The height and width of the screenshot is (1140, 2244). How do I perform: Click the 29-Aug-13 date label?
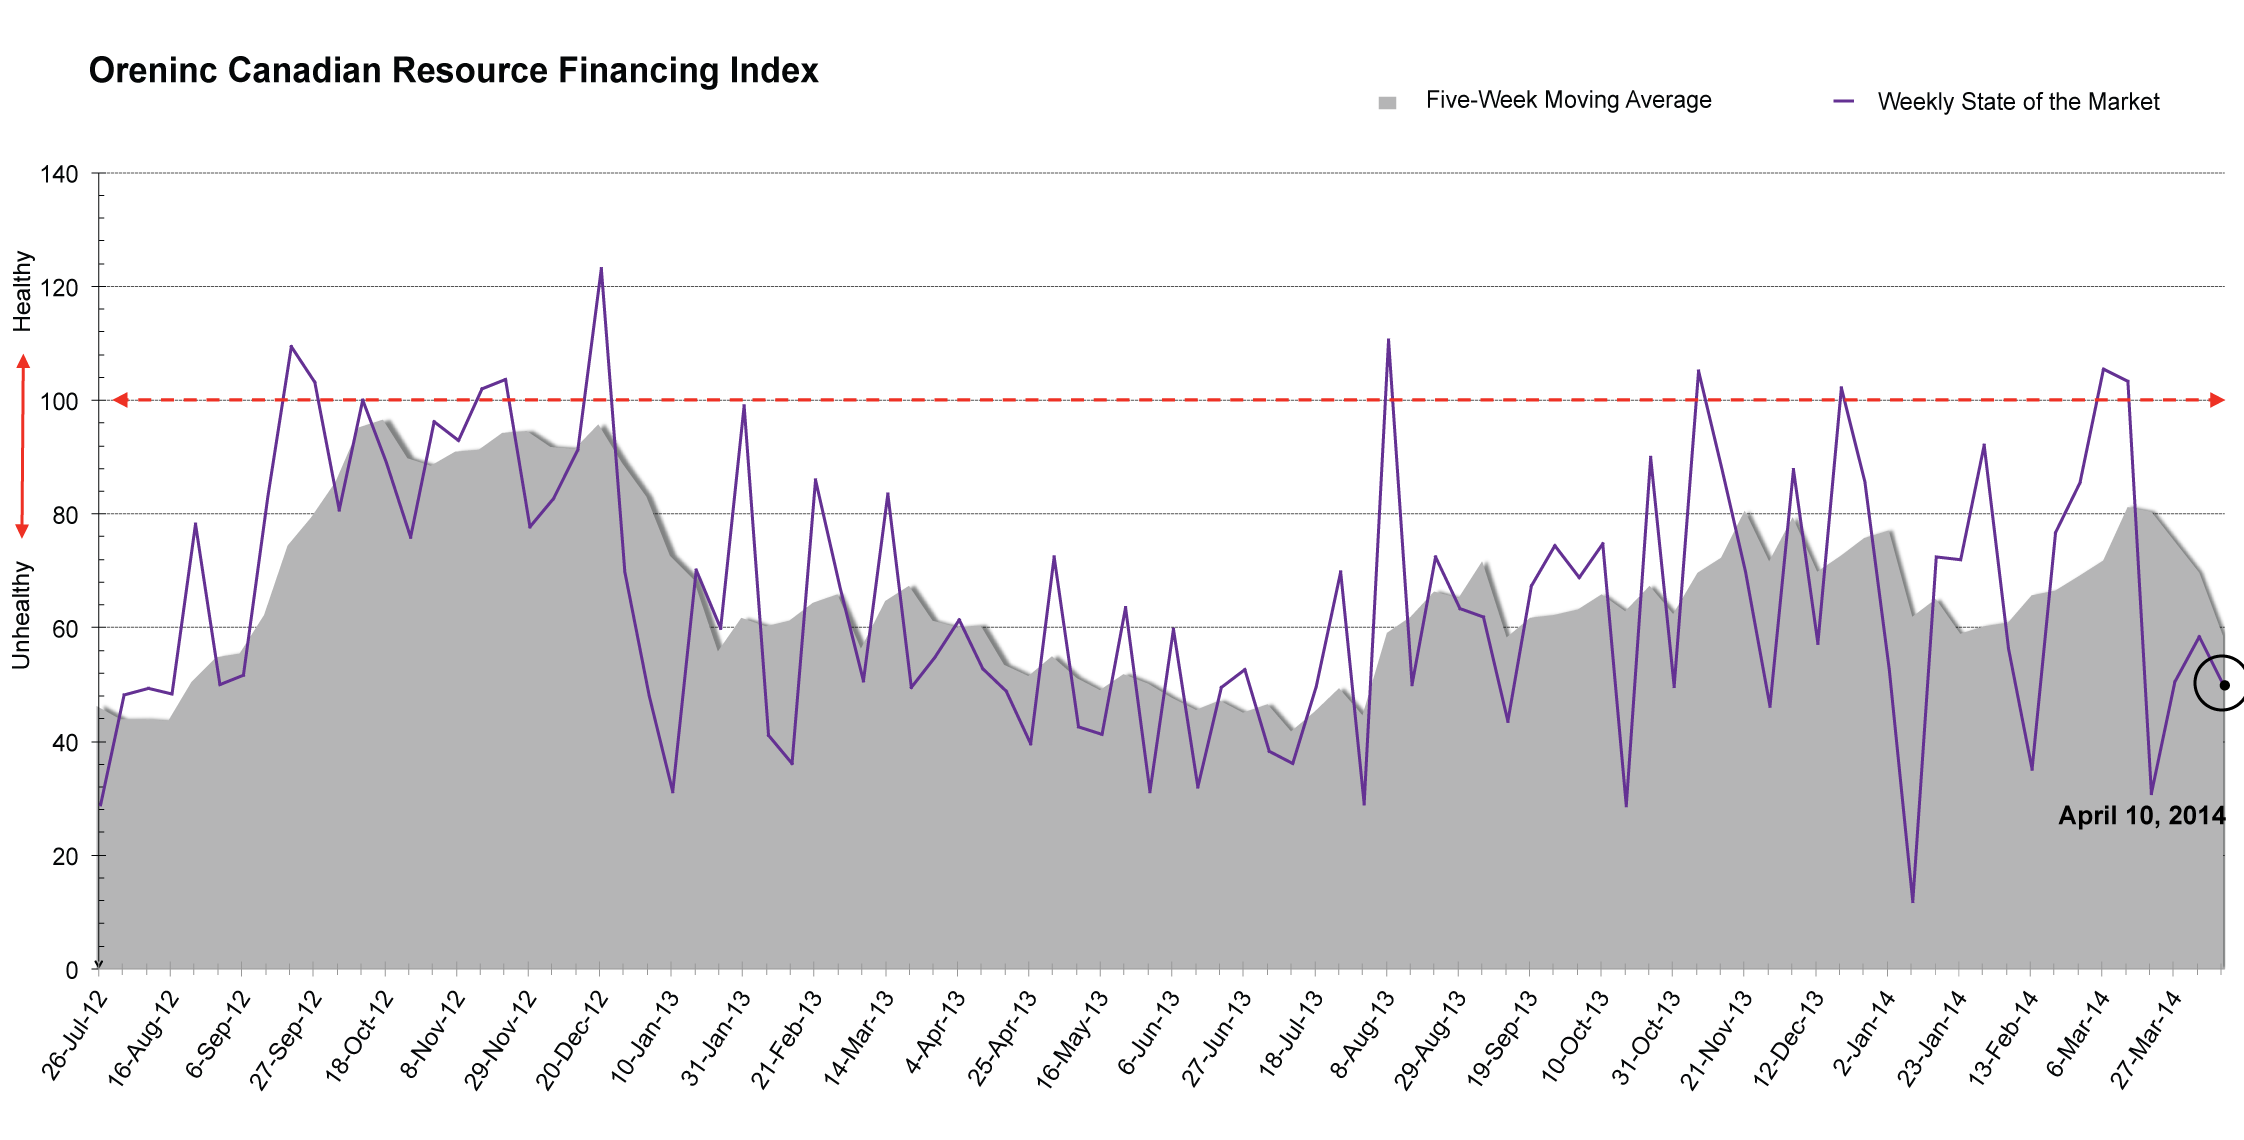click(1430, 1040)
